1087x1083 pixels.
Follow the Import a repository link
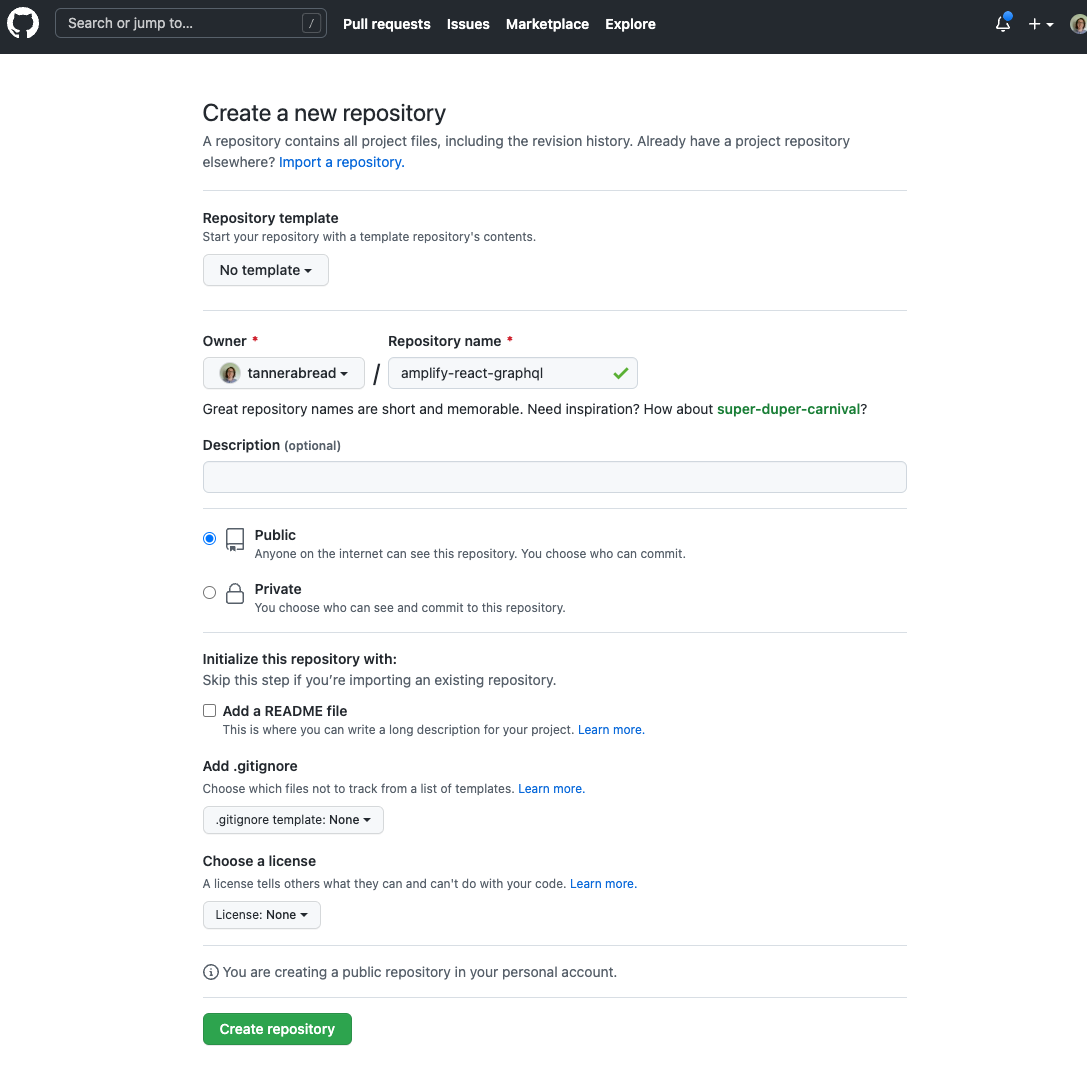pyautogui.click(x=341, y=162)
